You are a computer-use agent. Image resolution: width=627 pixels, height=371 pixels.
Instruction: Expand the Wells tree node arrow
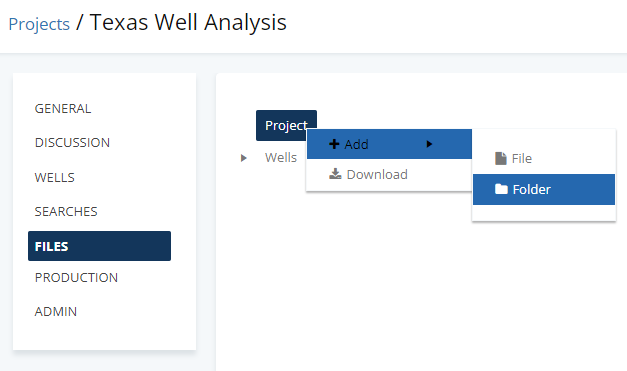pyautogui.click(x=244, y=158)
